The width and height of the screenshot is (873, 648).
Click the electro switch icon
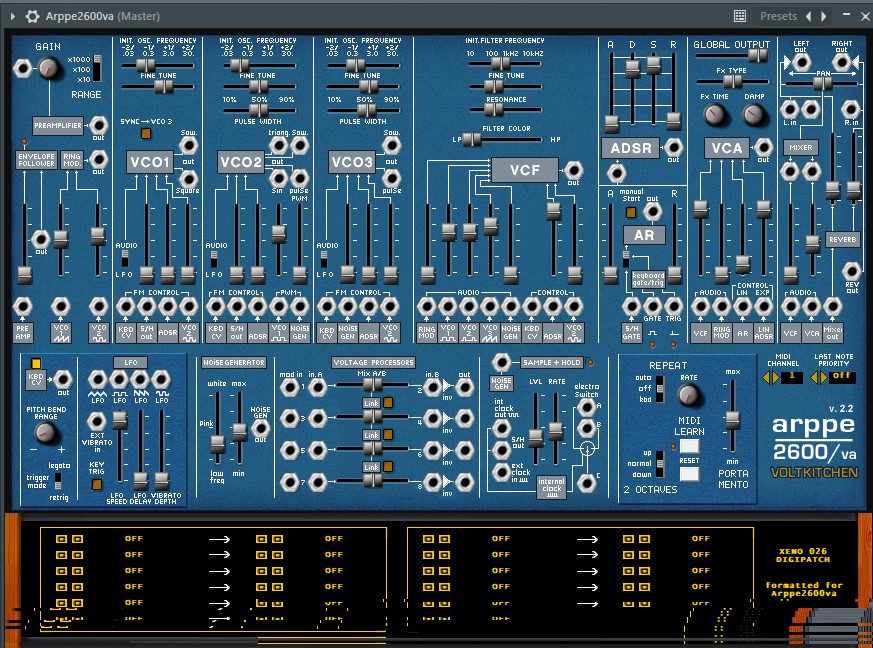point(588,449)
